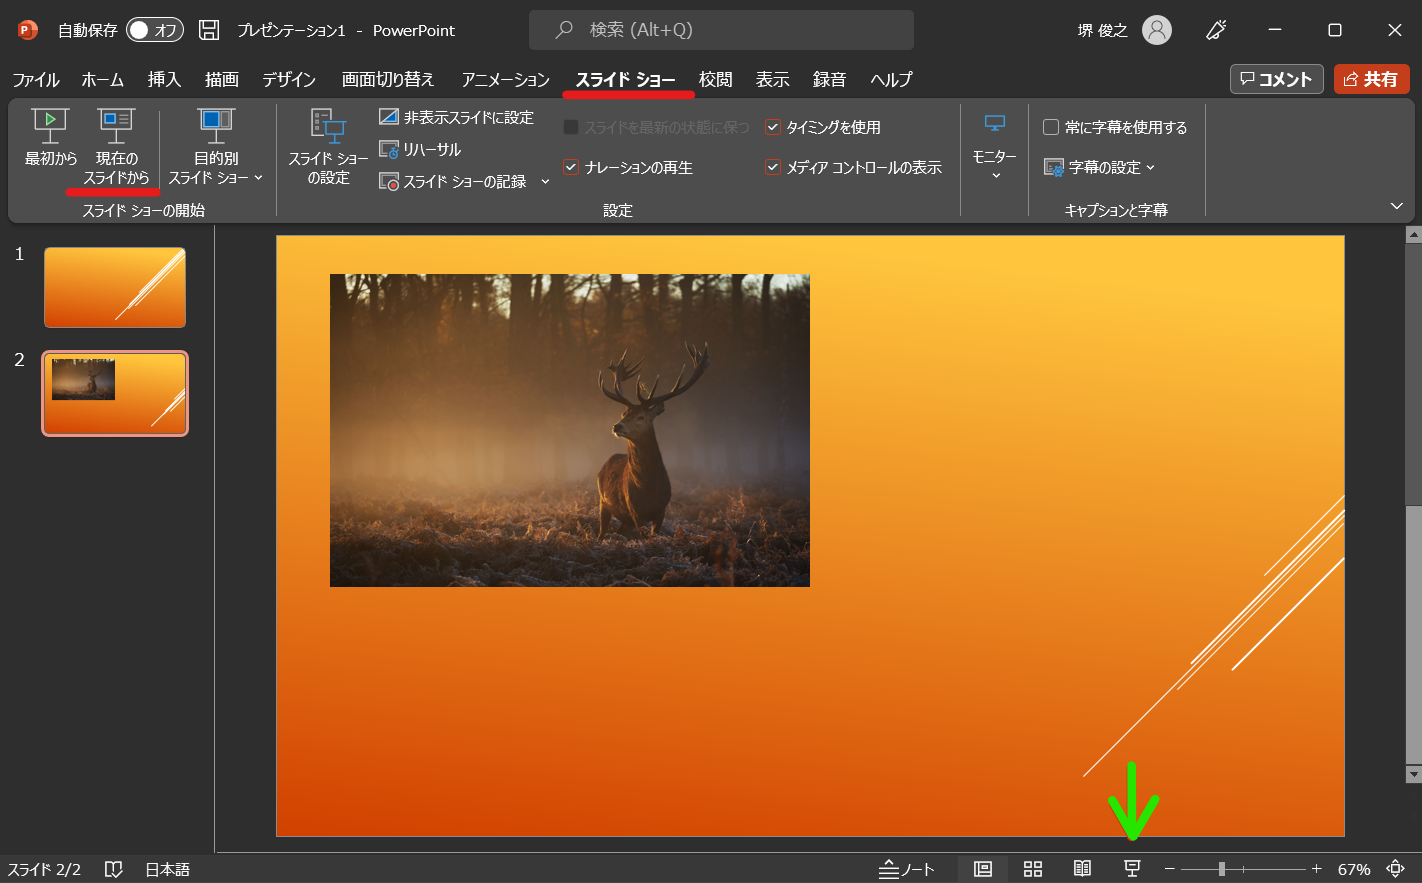Click the 日本語 language indicator
This screenshot has width=1422, height=883.
[x=167, y=869]
